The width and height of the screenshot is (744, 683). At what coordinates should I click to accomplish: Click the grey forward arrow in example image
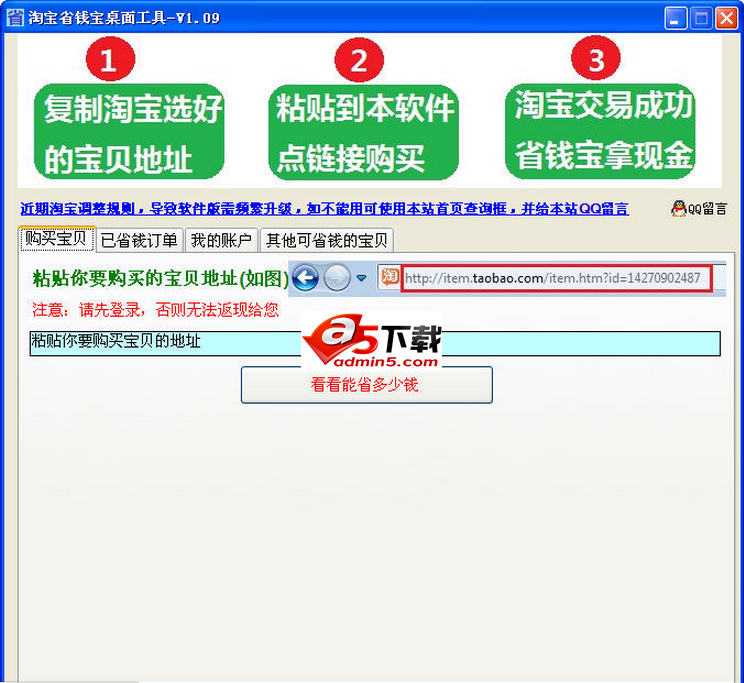[337, 277]
